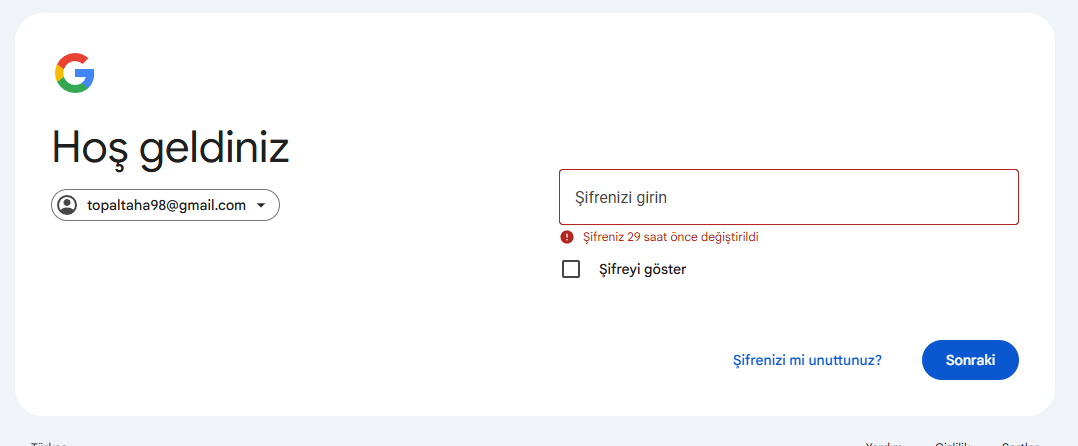Select the topaltaha98@gmail.com email text
Viewport: 1078px width, 446px height.
coord(166,205)
